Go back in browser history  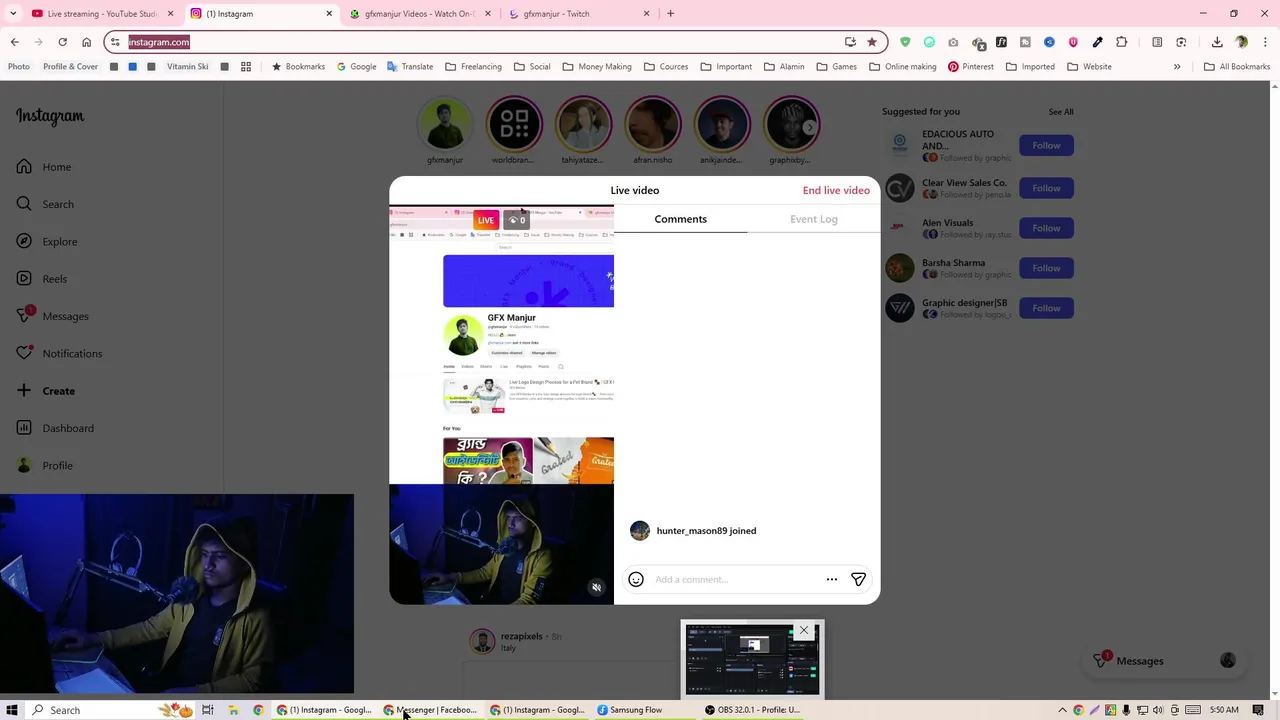14,42
